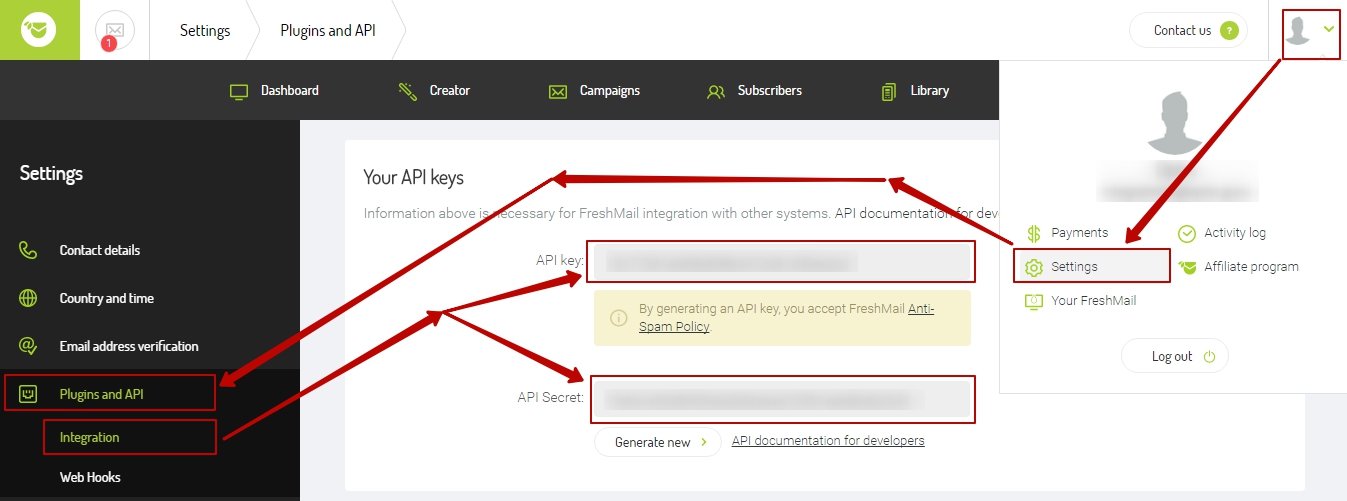The height and width of the screenshot is (501, 1347).
Task: Open the Web Hooks sub-item
Action: tap(90, 477)
